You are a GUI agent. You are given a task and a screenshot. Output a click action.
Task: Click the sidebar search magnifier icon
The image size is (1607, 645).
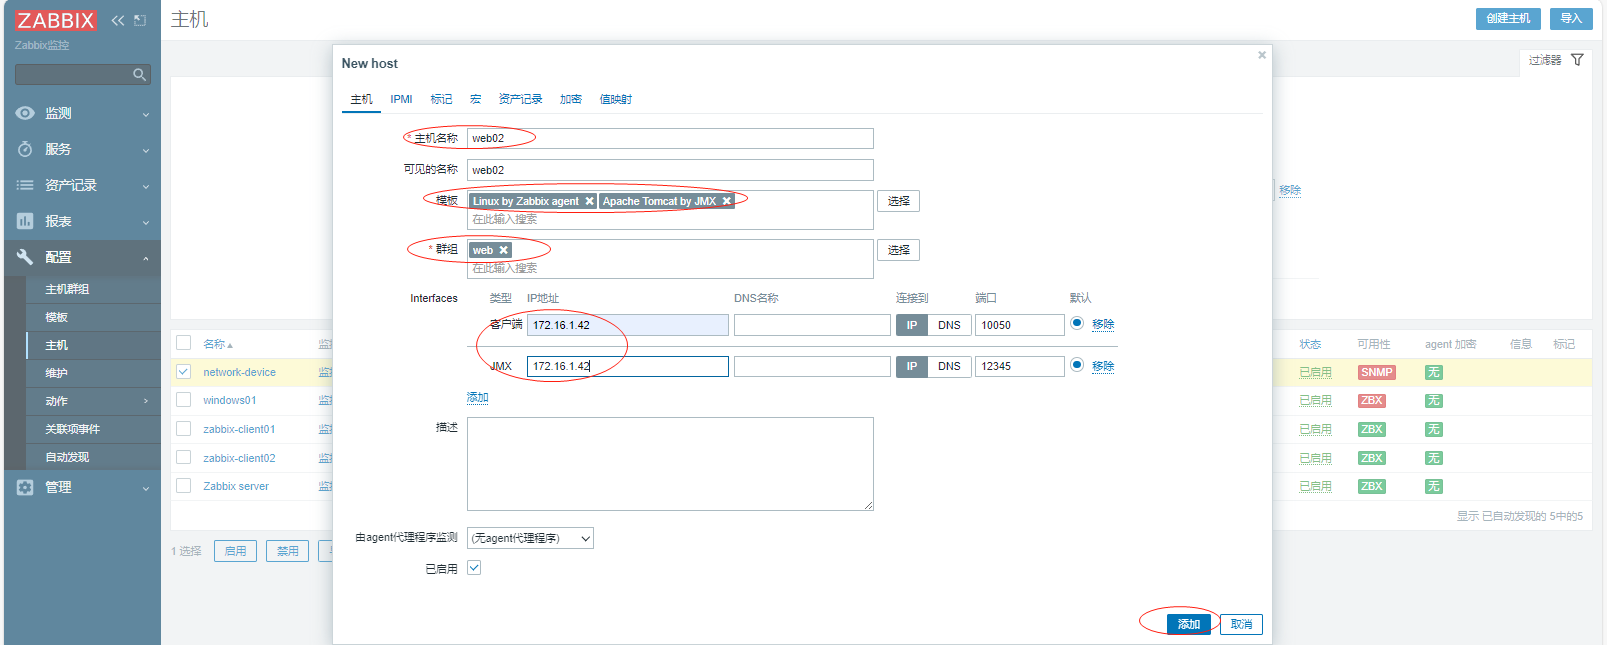tap(139, 75)
